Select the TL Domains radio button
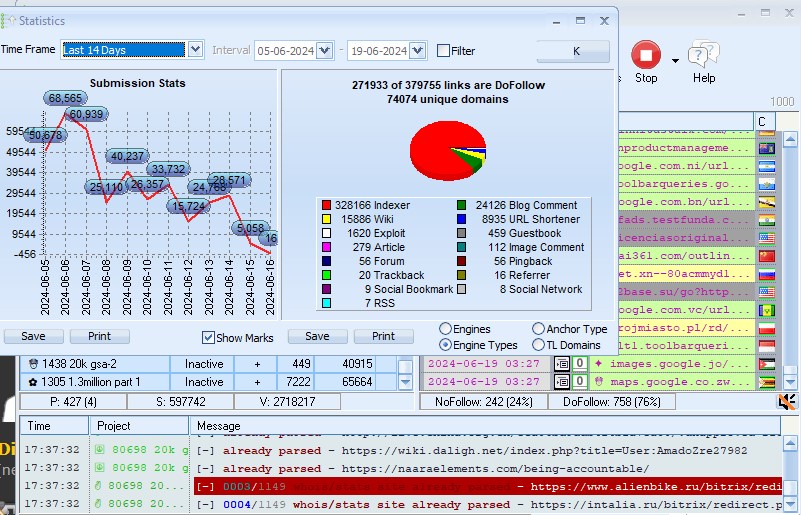 (538, 345)
